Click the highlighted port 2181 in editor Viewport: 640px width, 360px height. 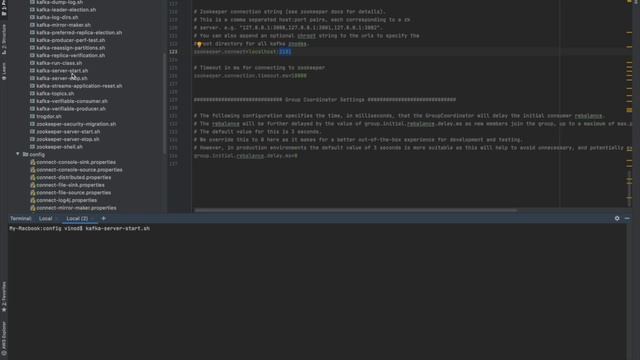285,52
